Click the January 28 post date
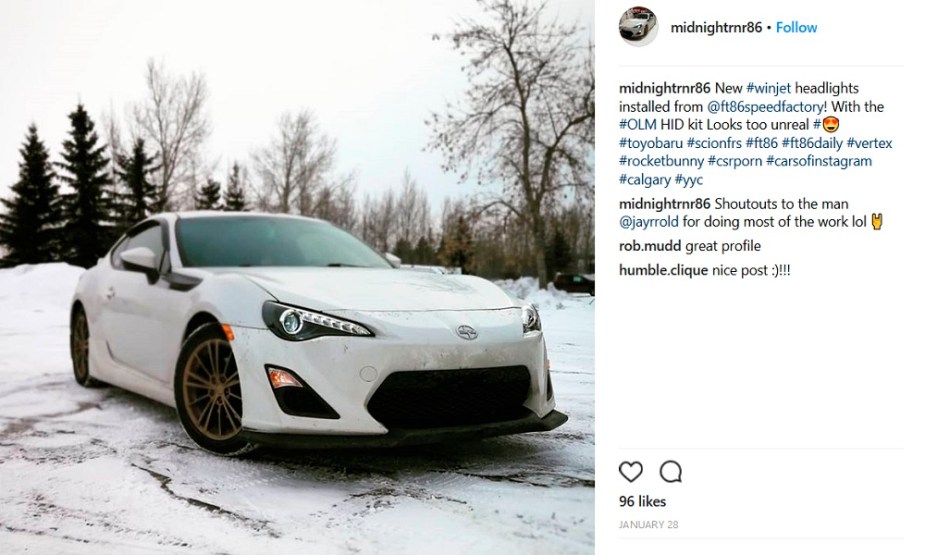Image resolution: width=925 pixels, height=555 pixels. pyautogui.click(x=648, y=524)
